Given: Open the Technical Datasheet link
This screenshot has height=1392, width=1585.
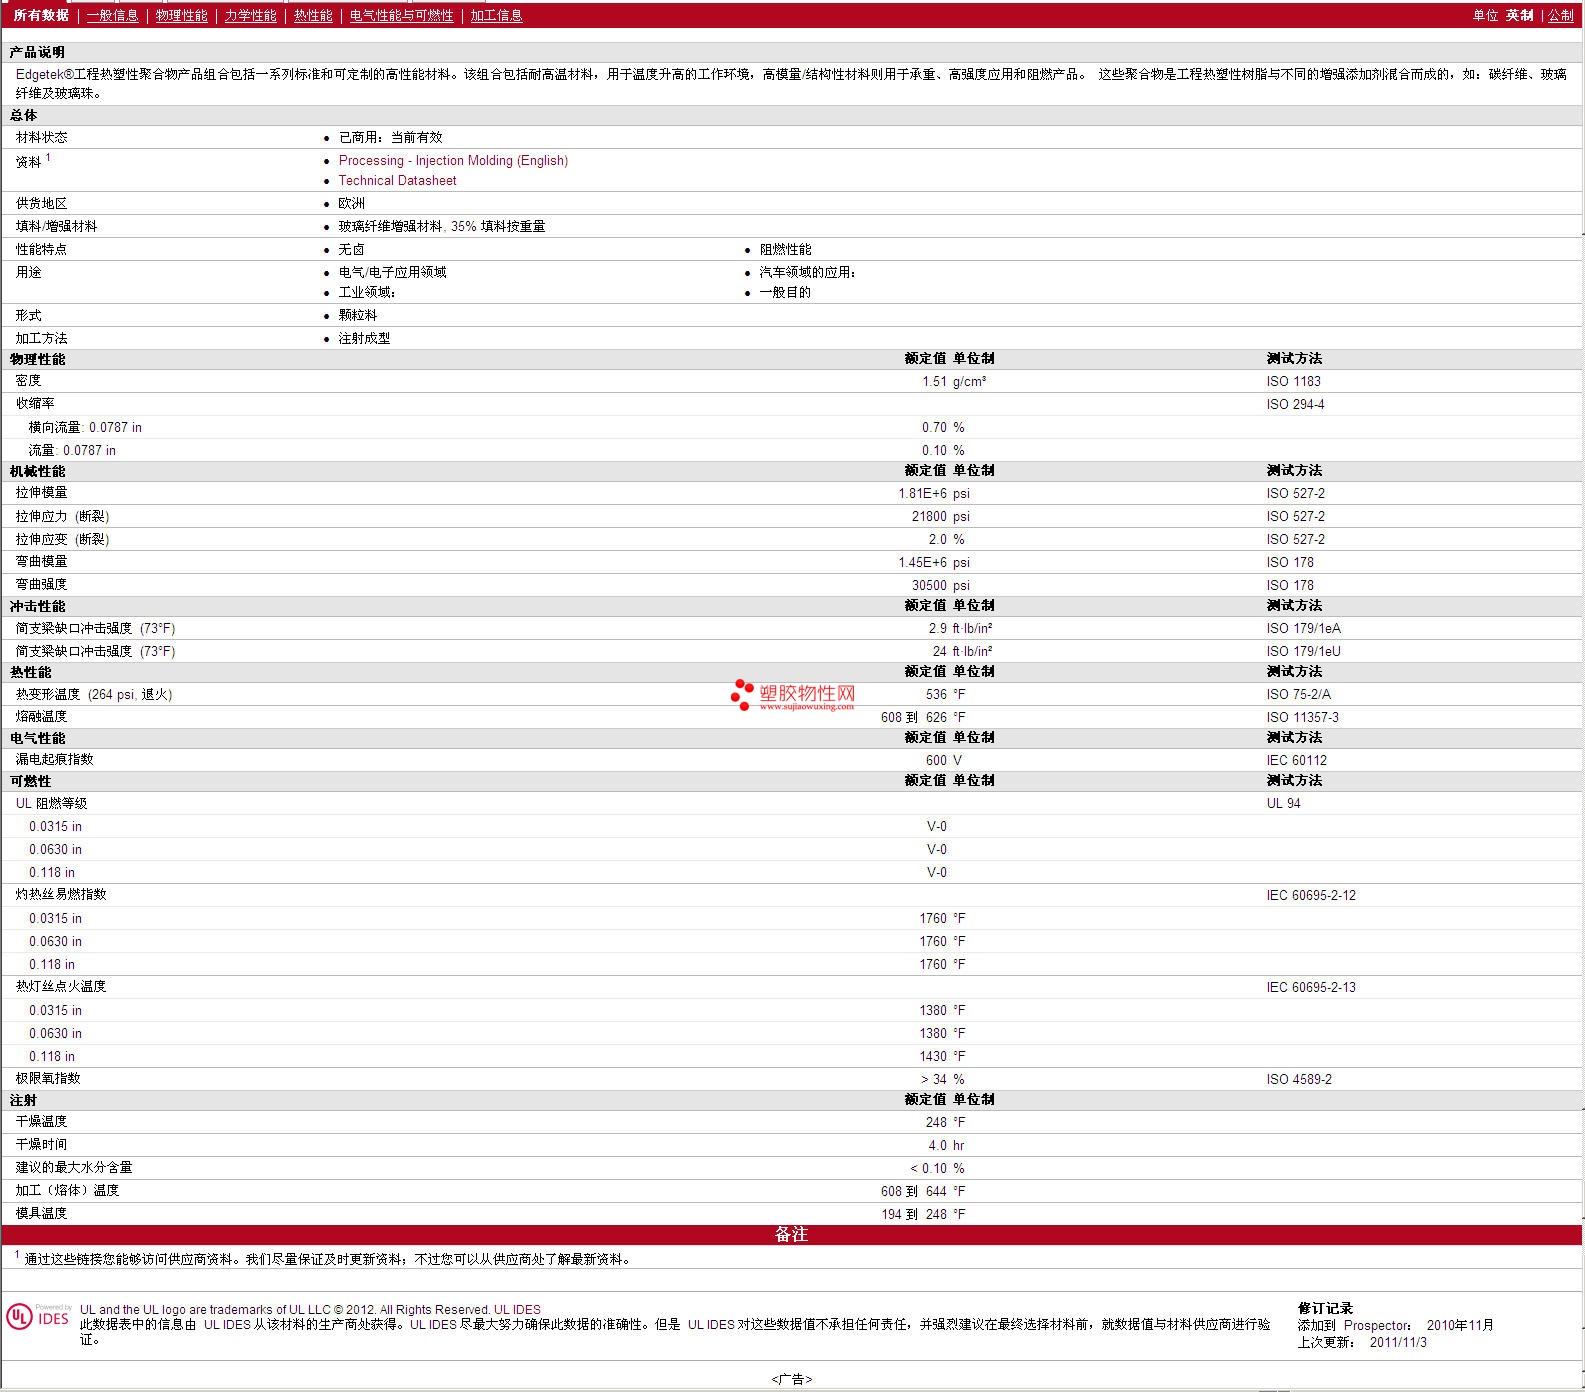Looking at the screenshot, I should click(x=397, y=181).
